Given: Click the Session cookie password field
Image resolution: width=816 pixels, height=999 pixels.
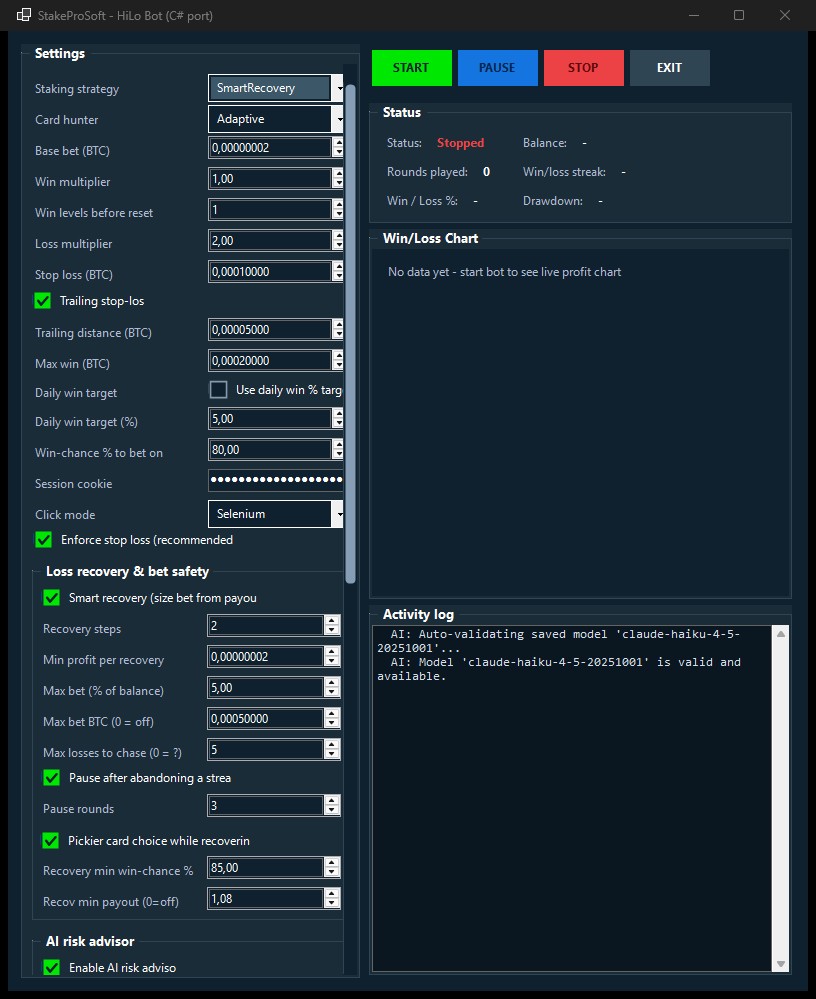Looking at the screenshot, I should [276, 480].
